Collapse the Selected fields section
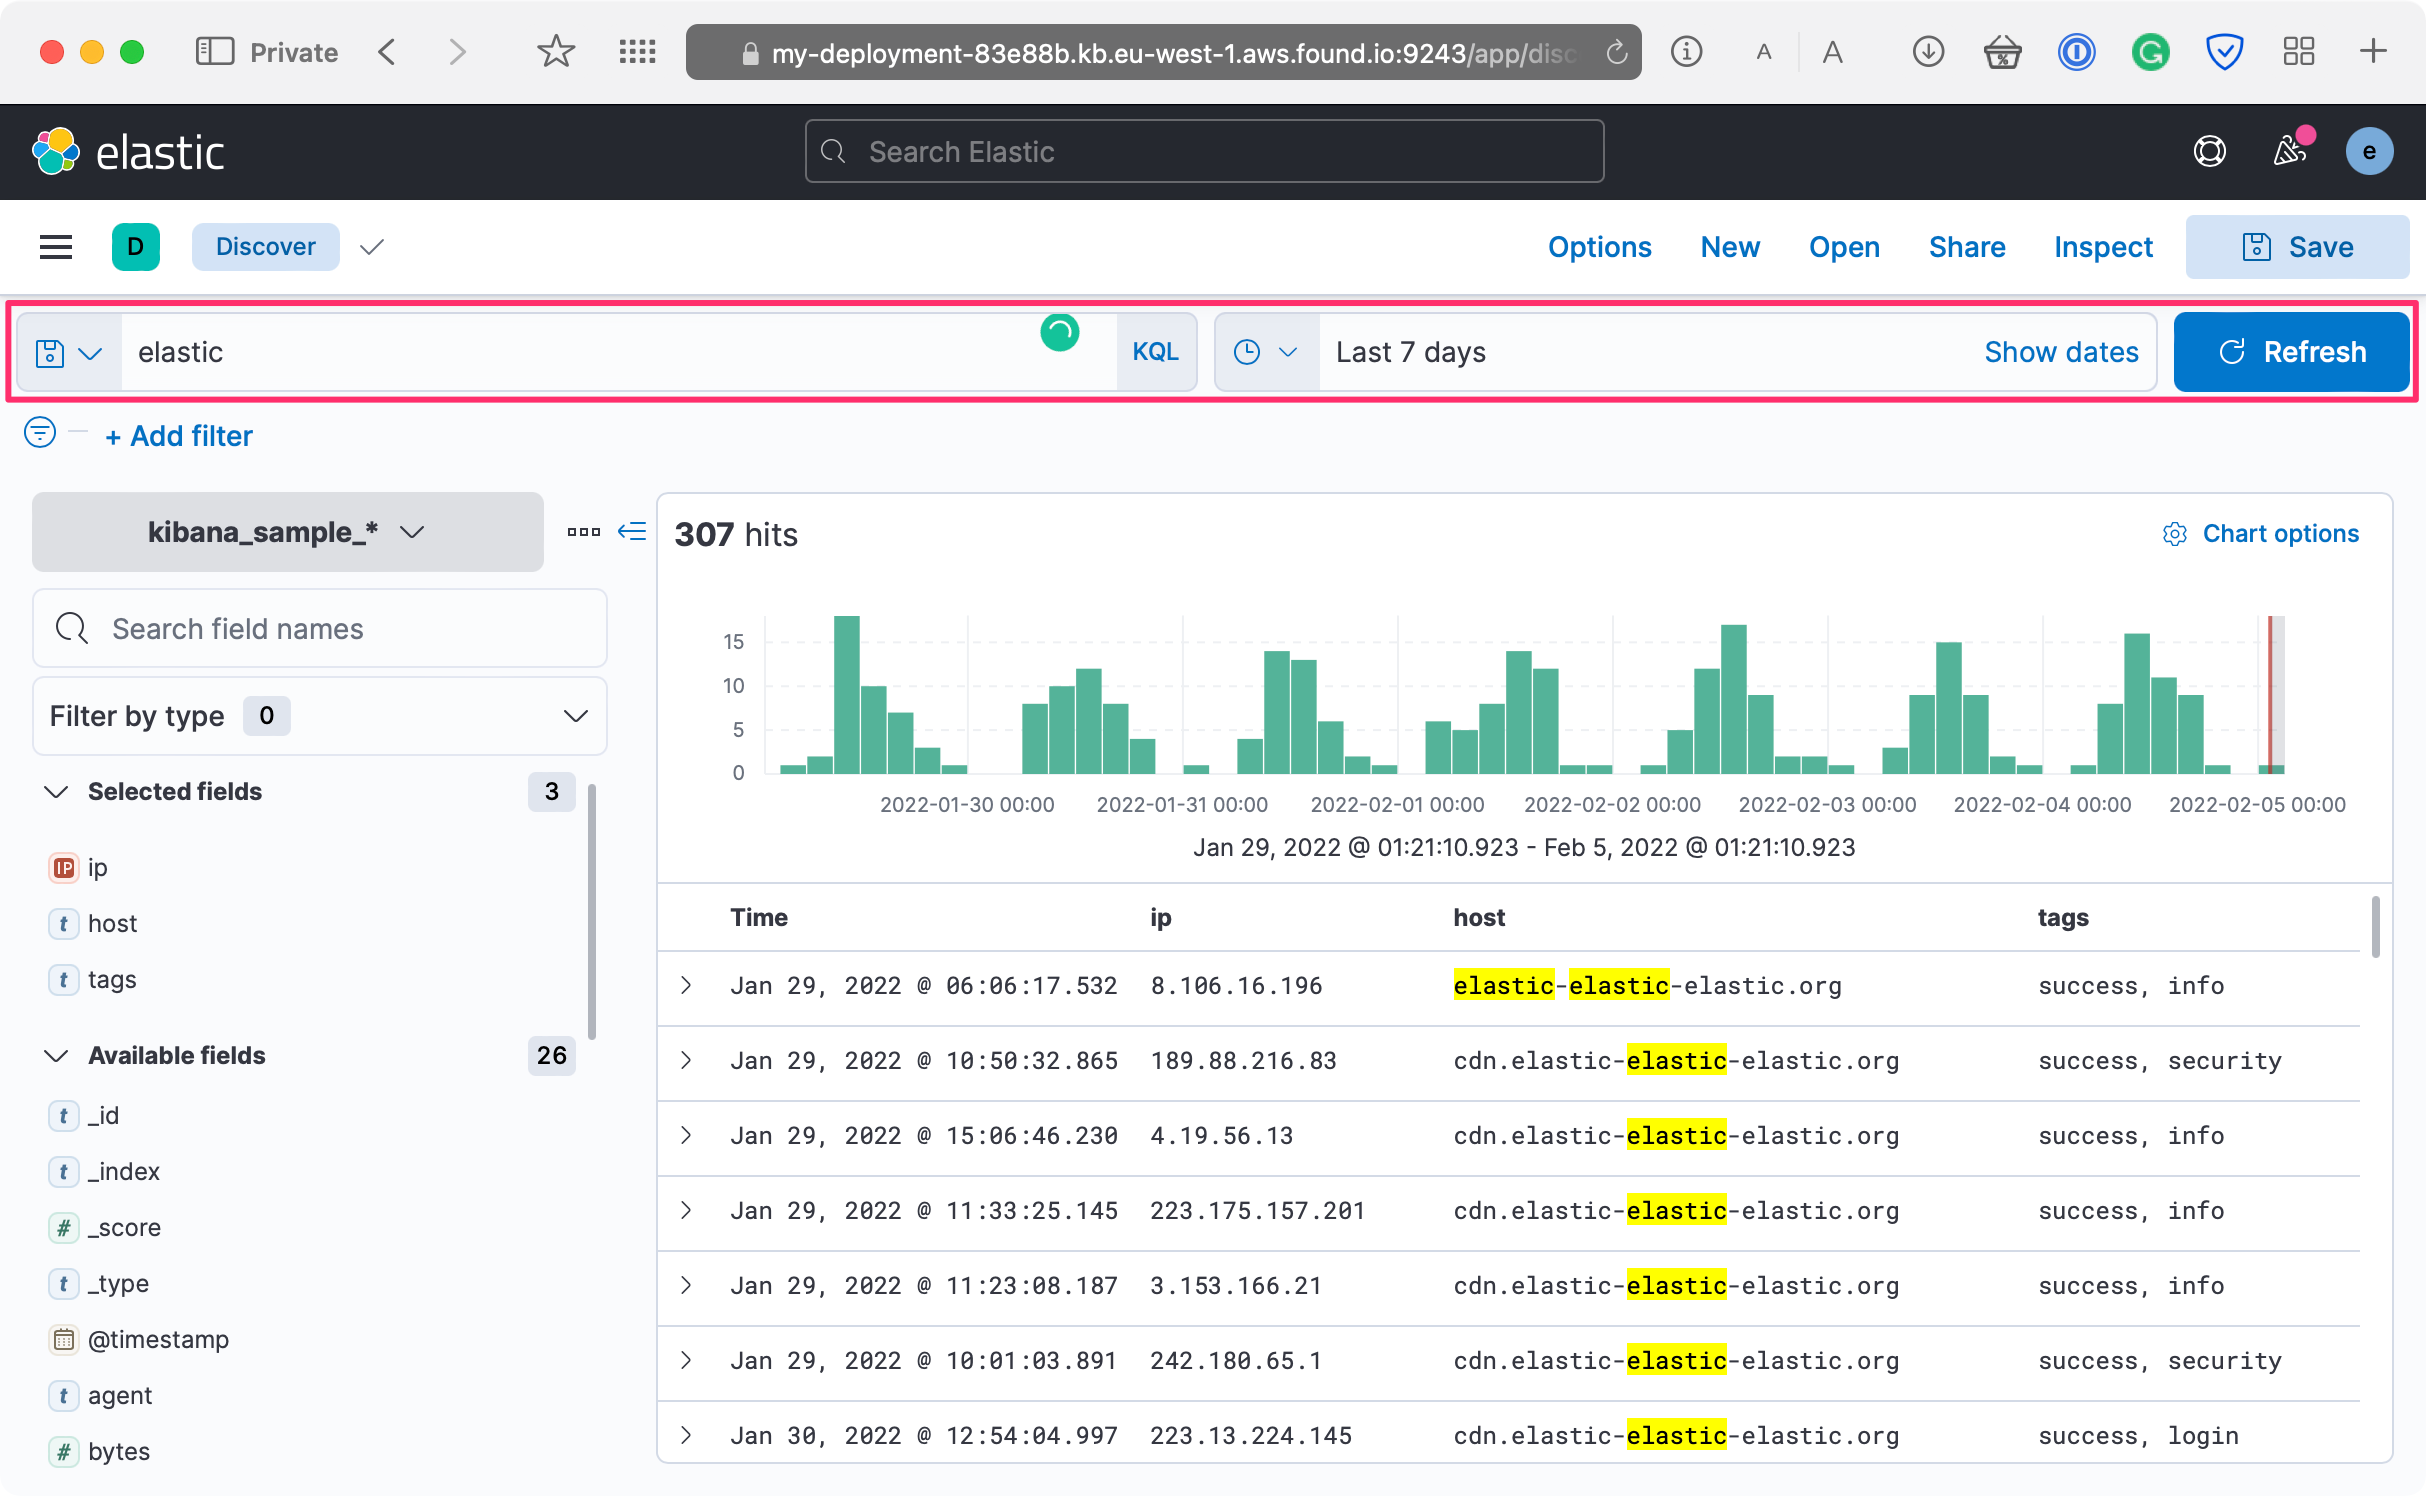2426x1496 pixels. [x=57, y=792]
